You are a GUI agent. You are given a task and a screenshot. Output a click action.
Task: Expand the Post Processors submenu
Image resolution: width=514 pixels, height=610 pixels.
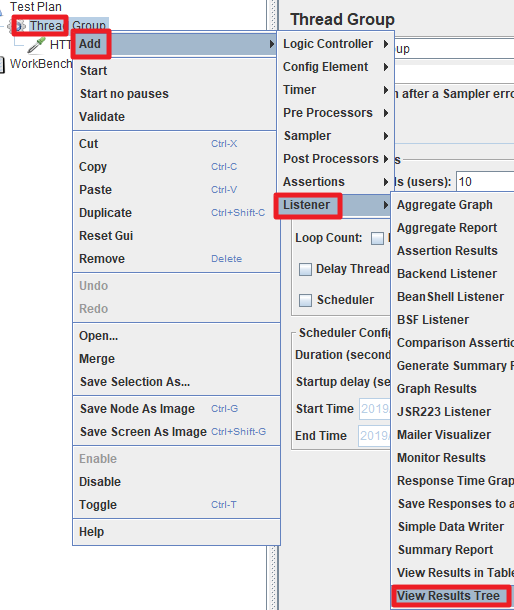coord(335,159)
